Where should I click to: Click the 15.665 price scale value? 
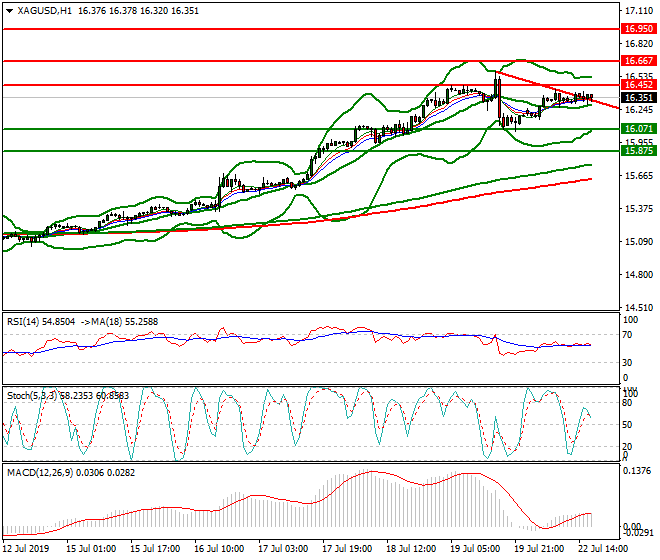pyautogui.click(x=639, y=176)
